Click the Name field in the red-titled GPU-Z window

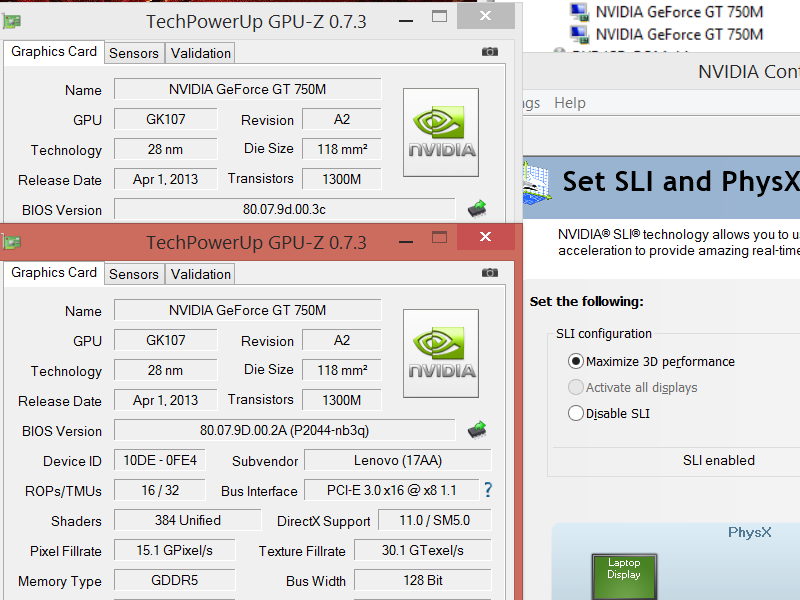[x=247, y=310]
